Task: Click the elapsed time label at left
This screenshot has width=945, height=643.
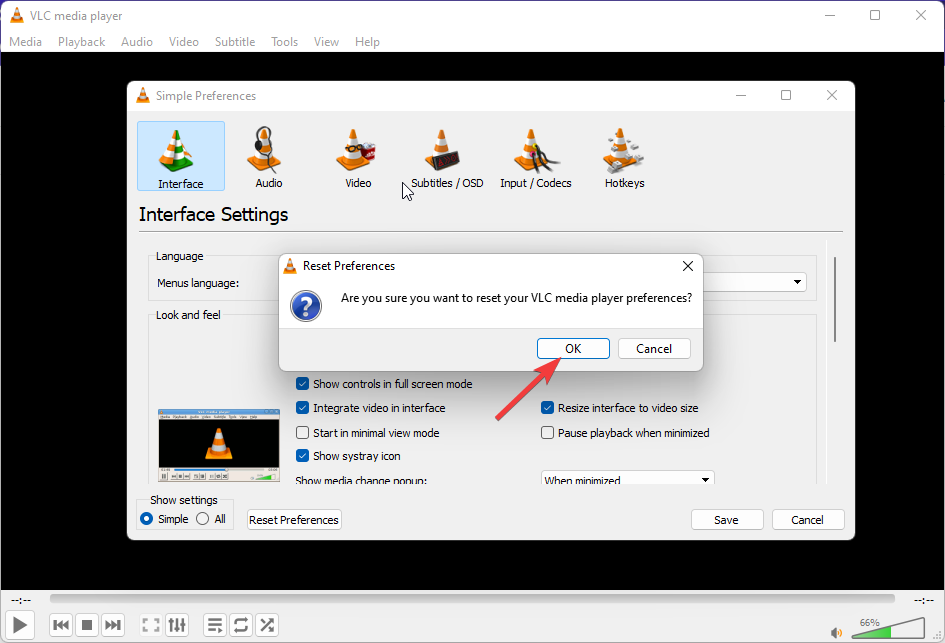Action: click(x=21, y=600)
